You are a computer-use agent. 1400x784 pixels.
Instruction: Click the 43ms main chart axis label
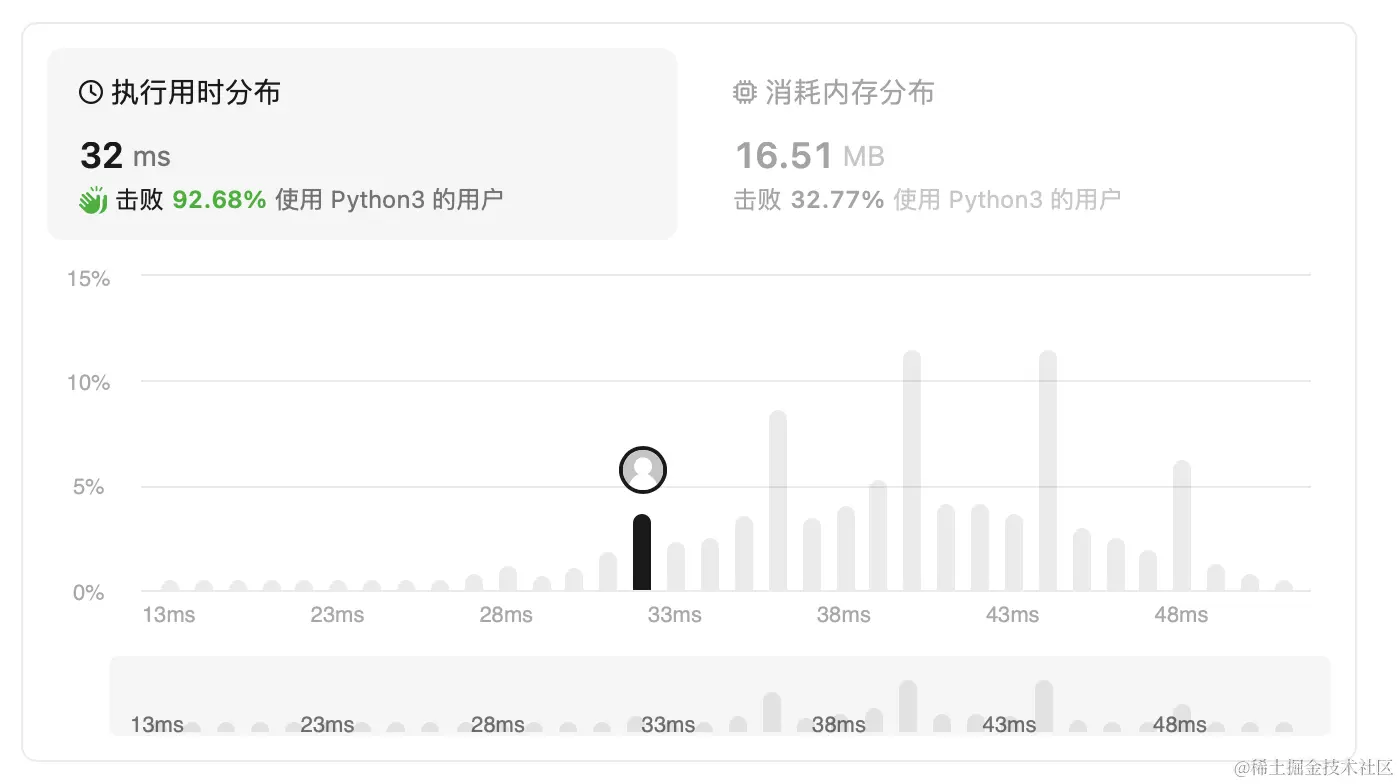tap(1013, 615)
